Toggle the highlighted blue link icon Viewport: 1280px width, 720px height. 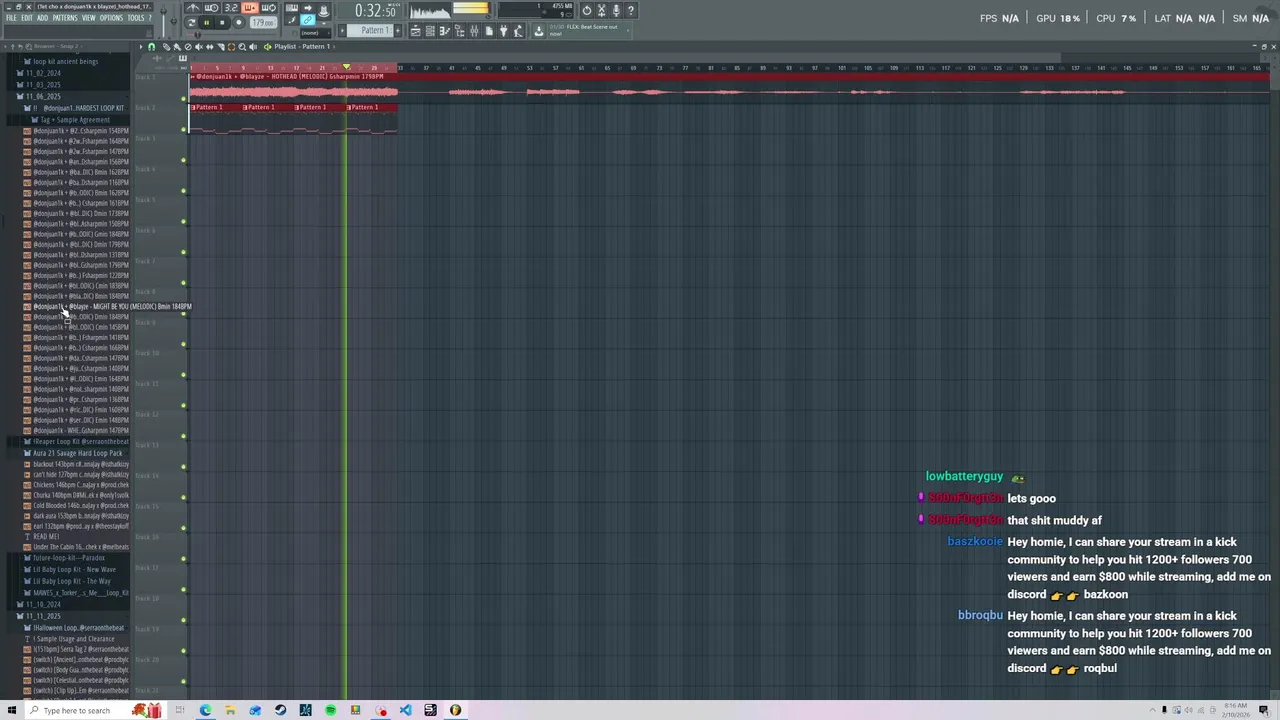point(307,19)
